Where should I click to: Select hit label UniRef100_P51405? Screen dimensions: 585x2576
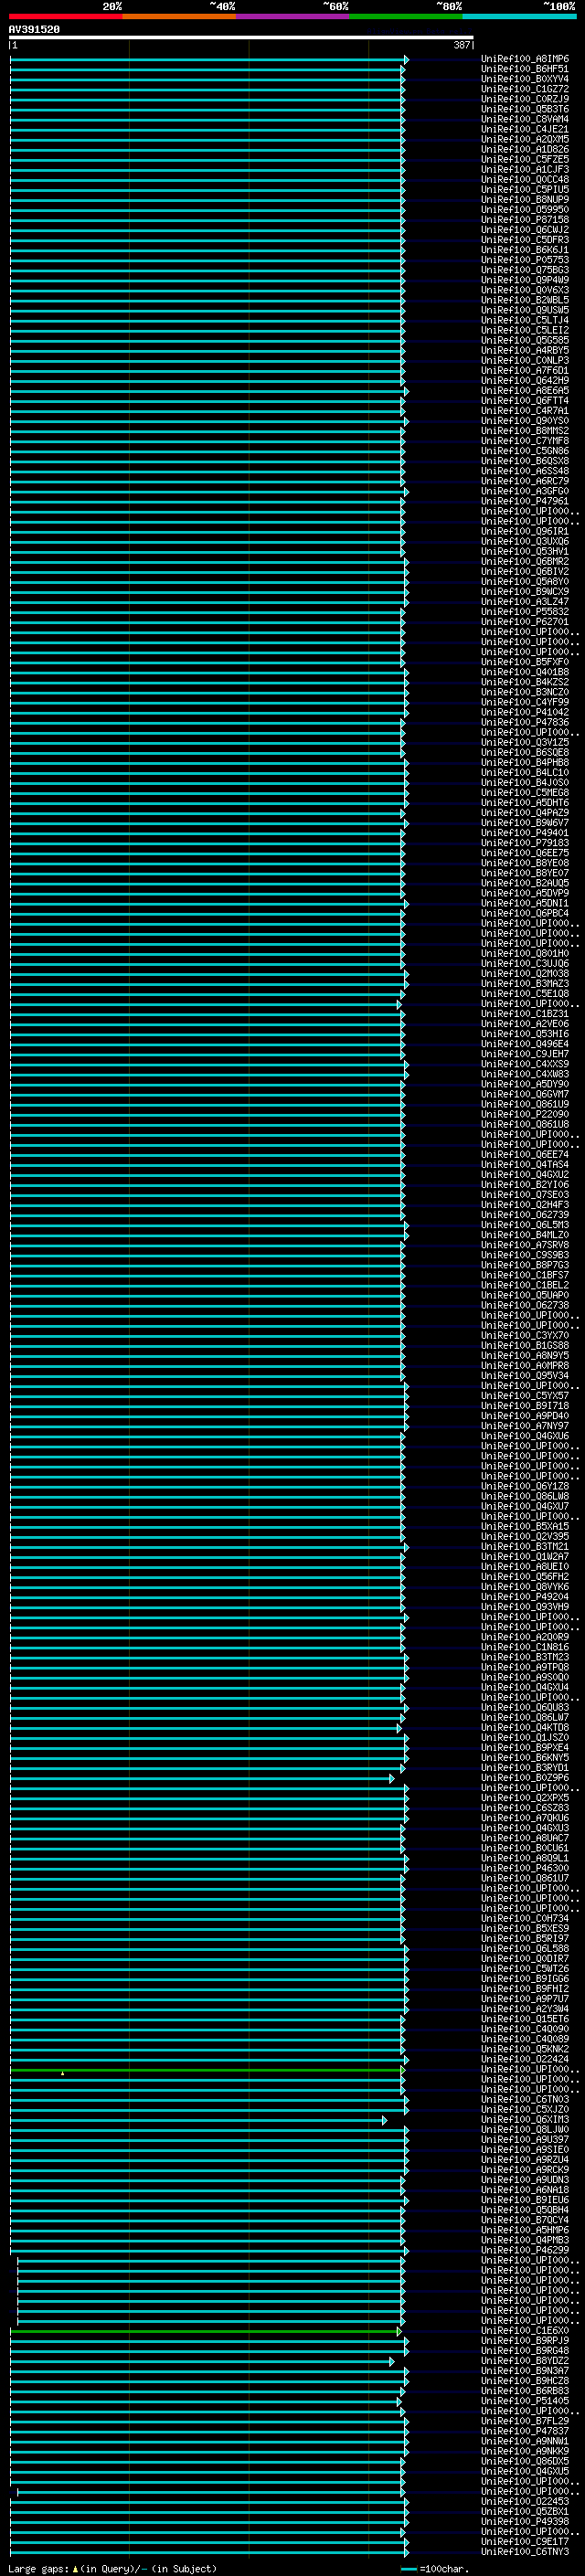pos(525,2401)
